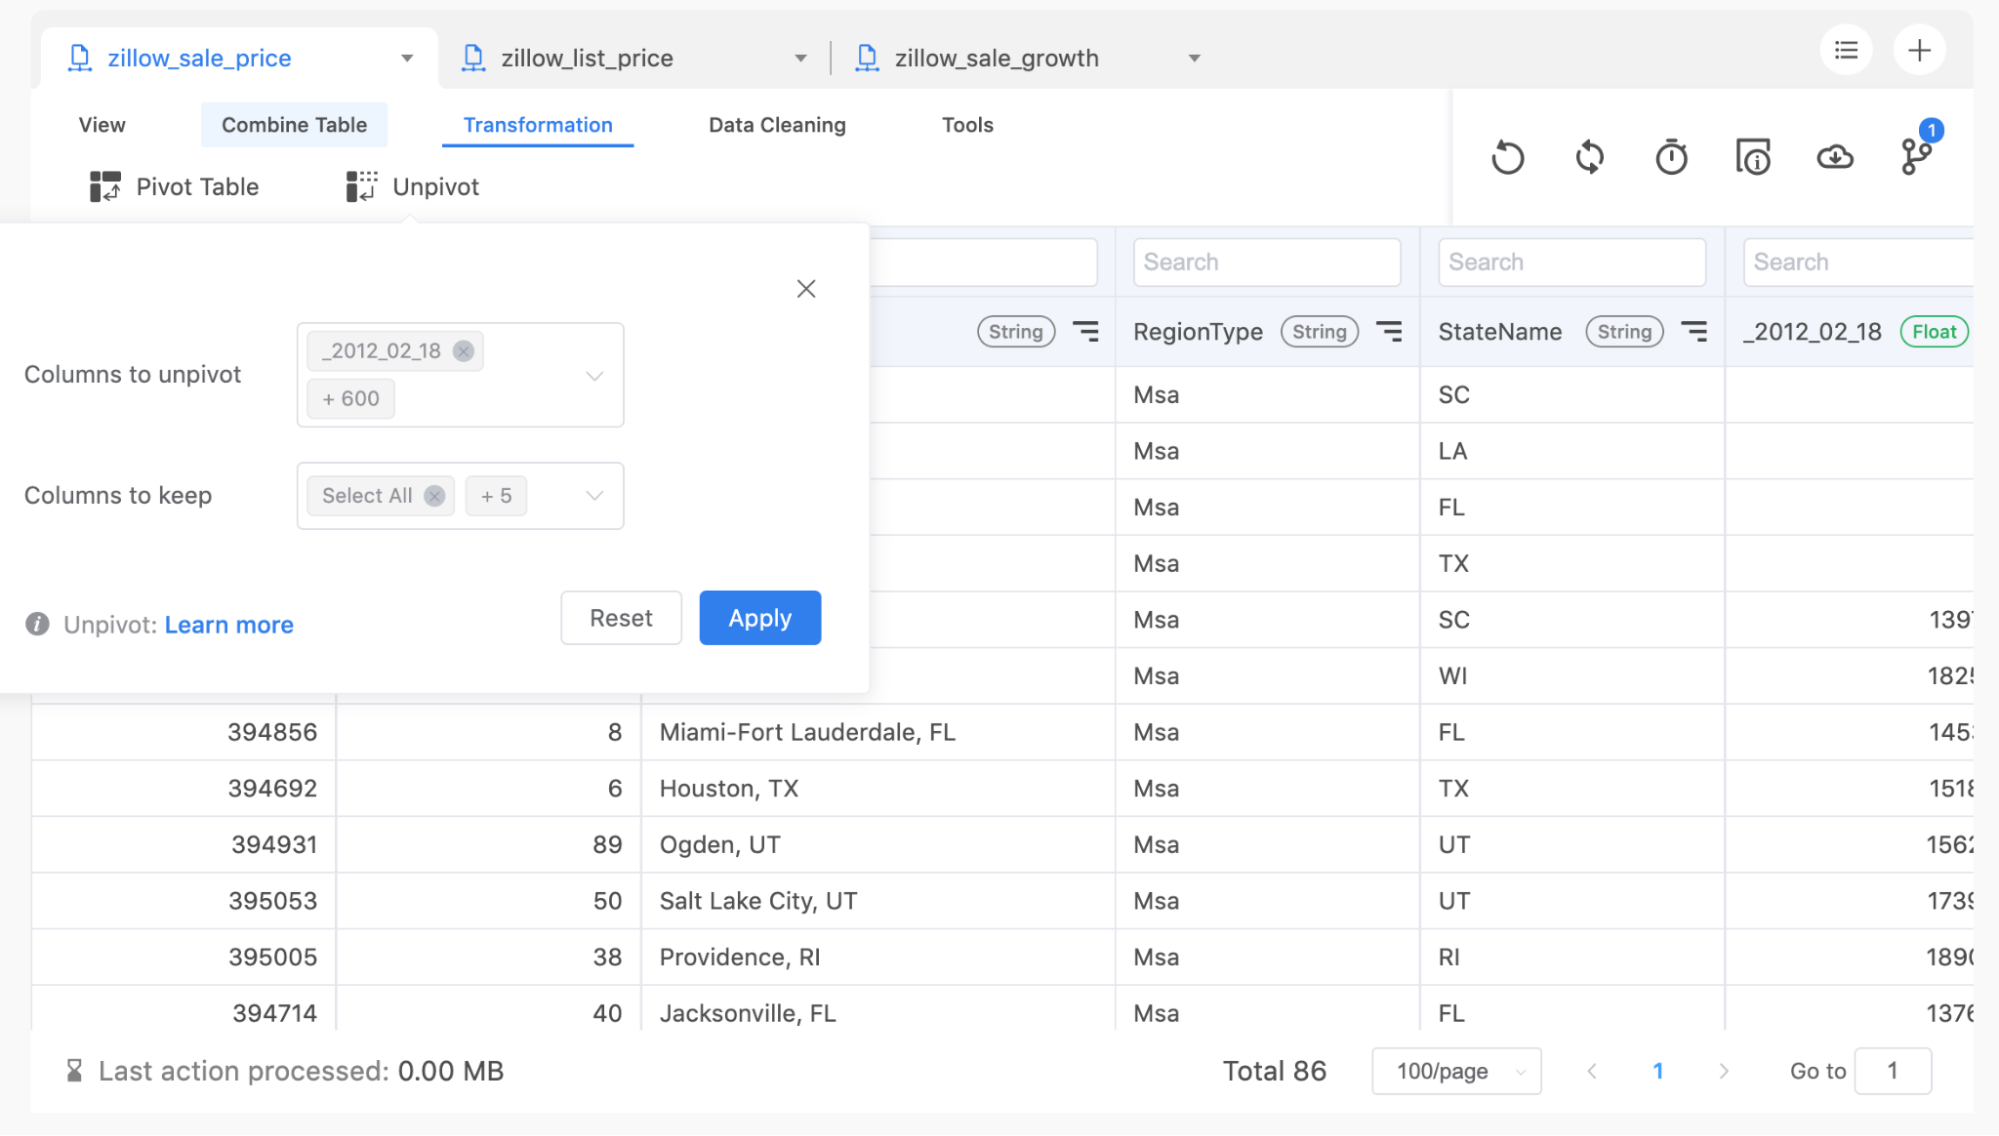Viewport: 1999px width, 1136px height.
Task: Click the undo arrow icon
Action: [1507, 157]
